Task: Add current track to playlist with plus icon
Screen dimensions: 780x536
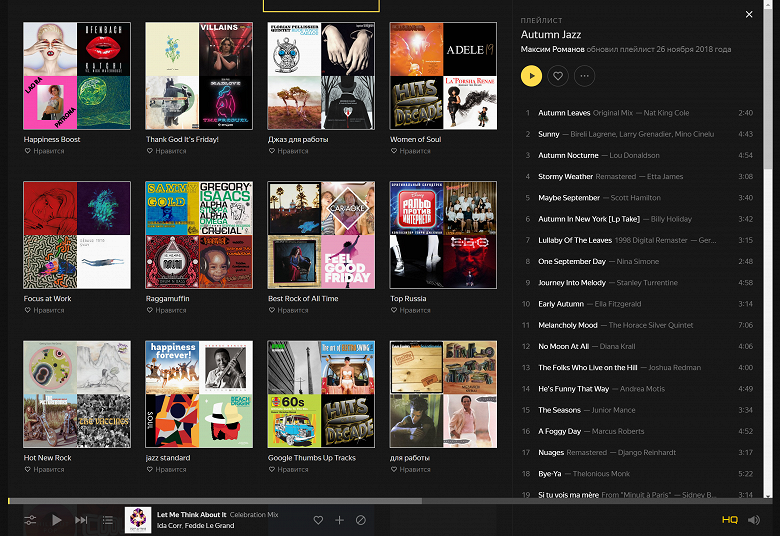Action: (339, 520)
